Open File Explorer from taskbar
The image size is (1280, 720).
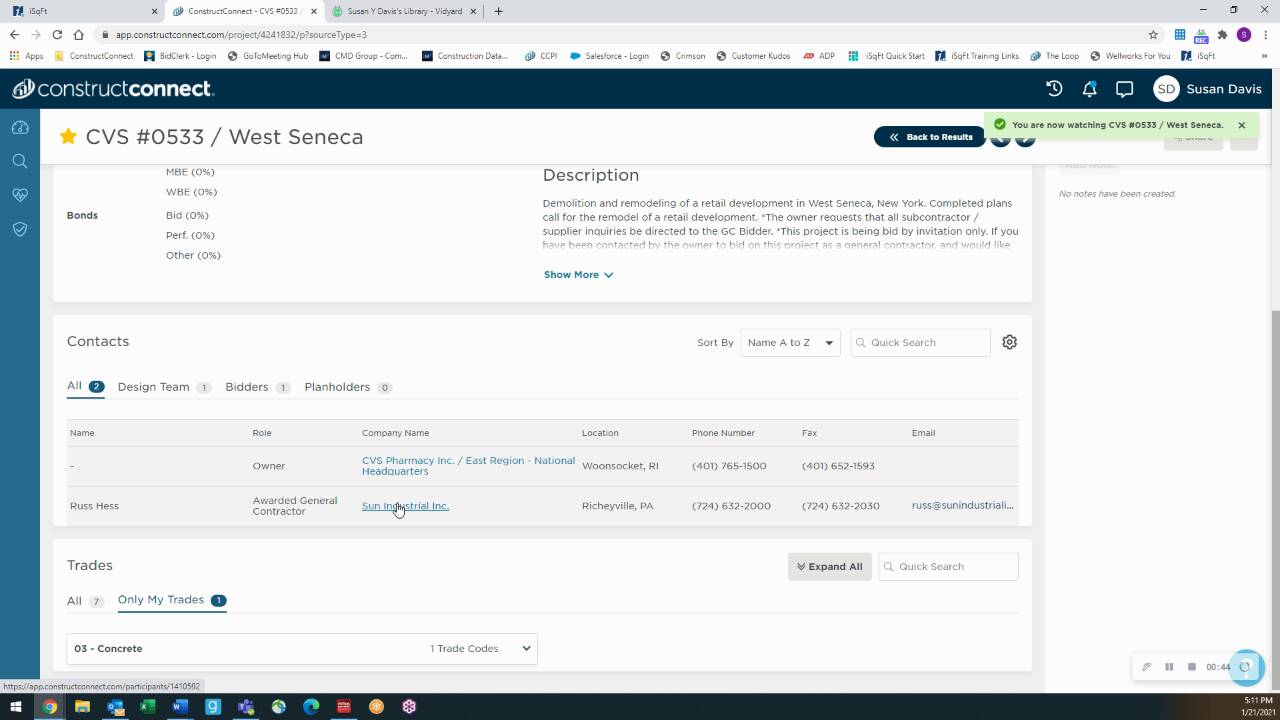click(82, 706)
